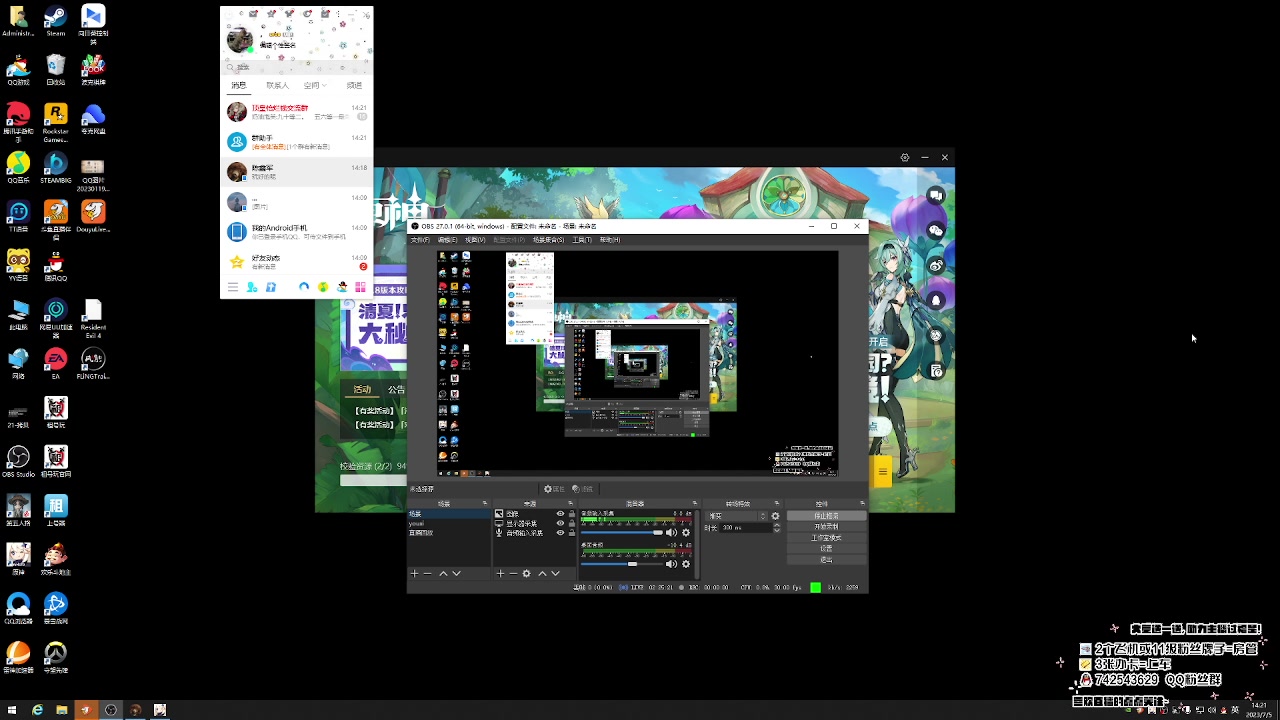The width and height of the screenshot is (1280, 720).
Task: Toggle visibility of the first OBS source
Action: coord(561,514)
